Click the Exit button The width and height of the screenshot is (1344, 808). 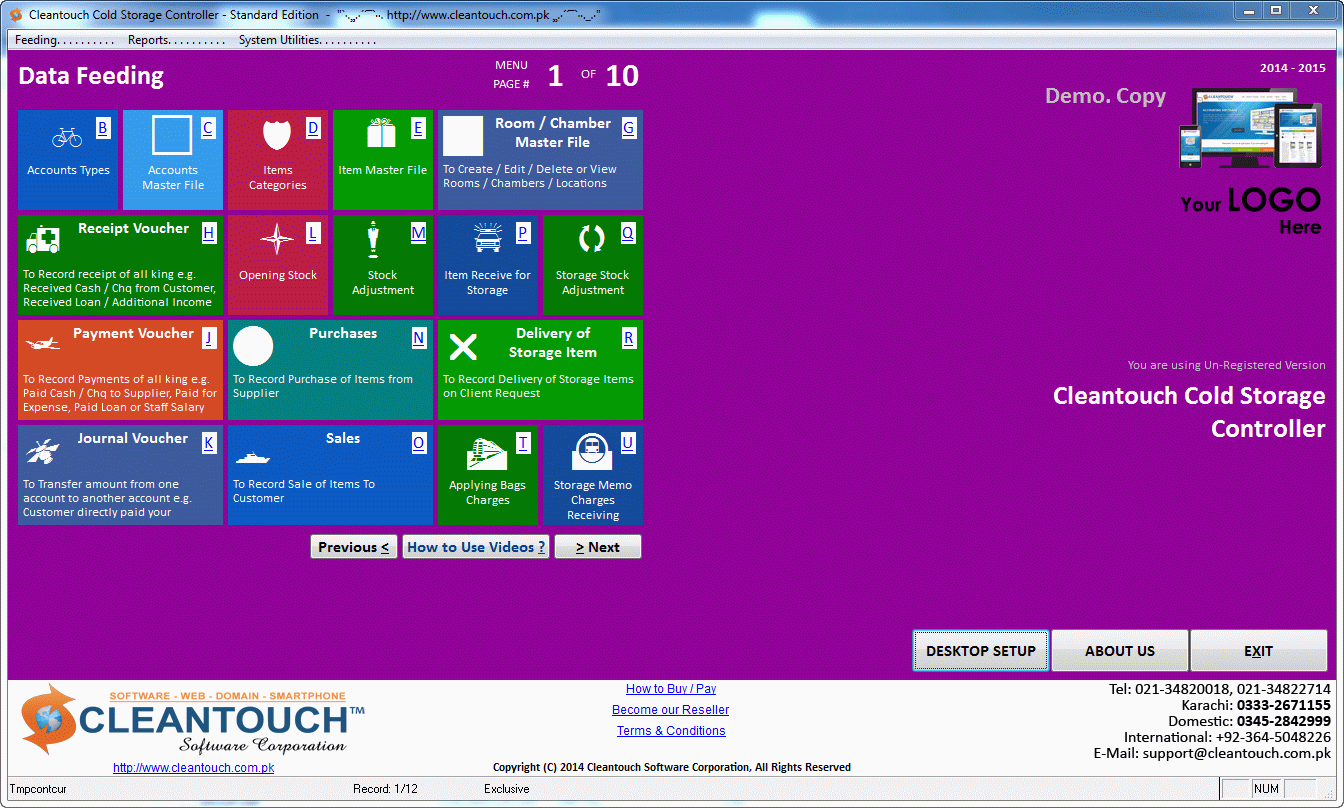click(1259, 651)
